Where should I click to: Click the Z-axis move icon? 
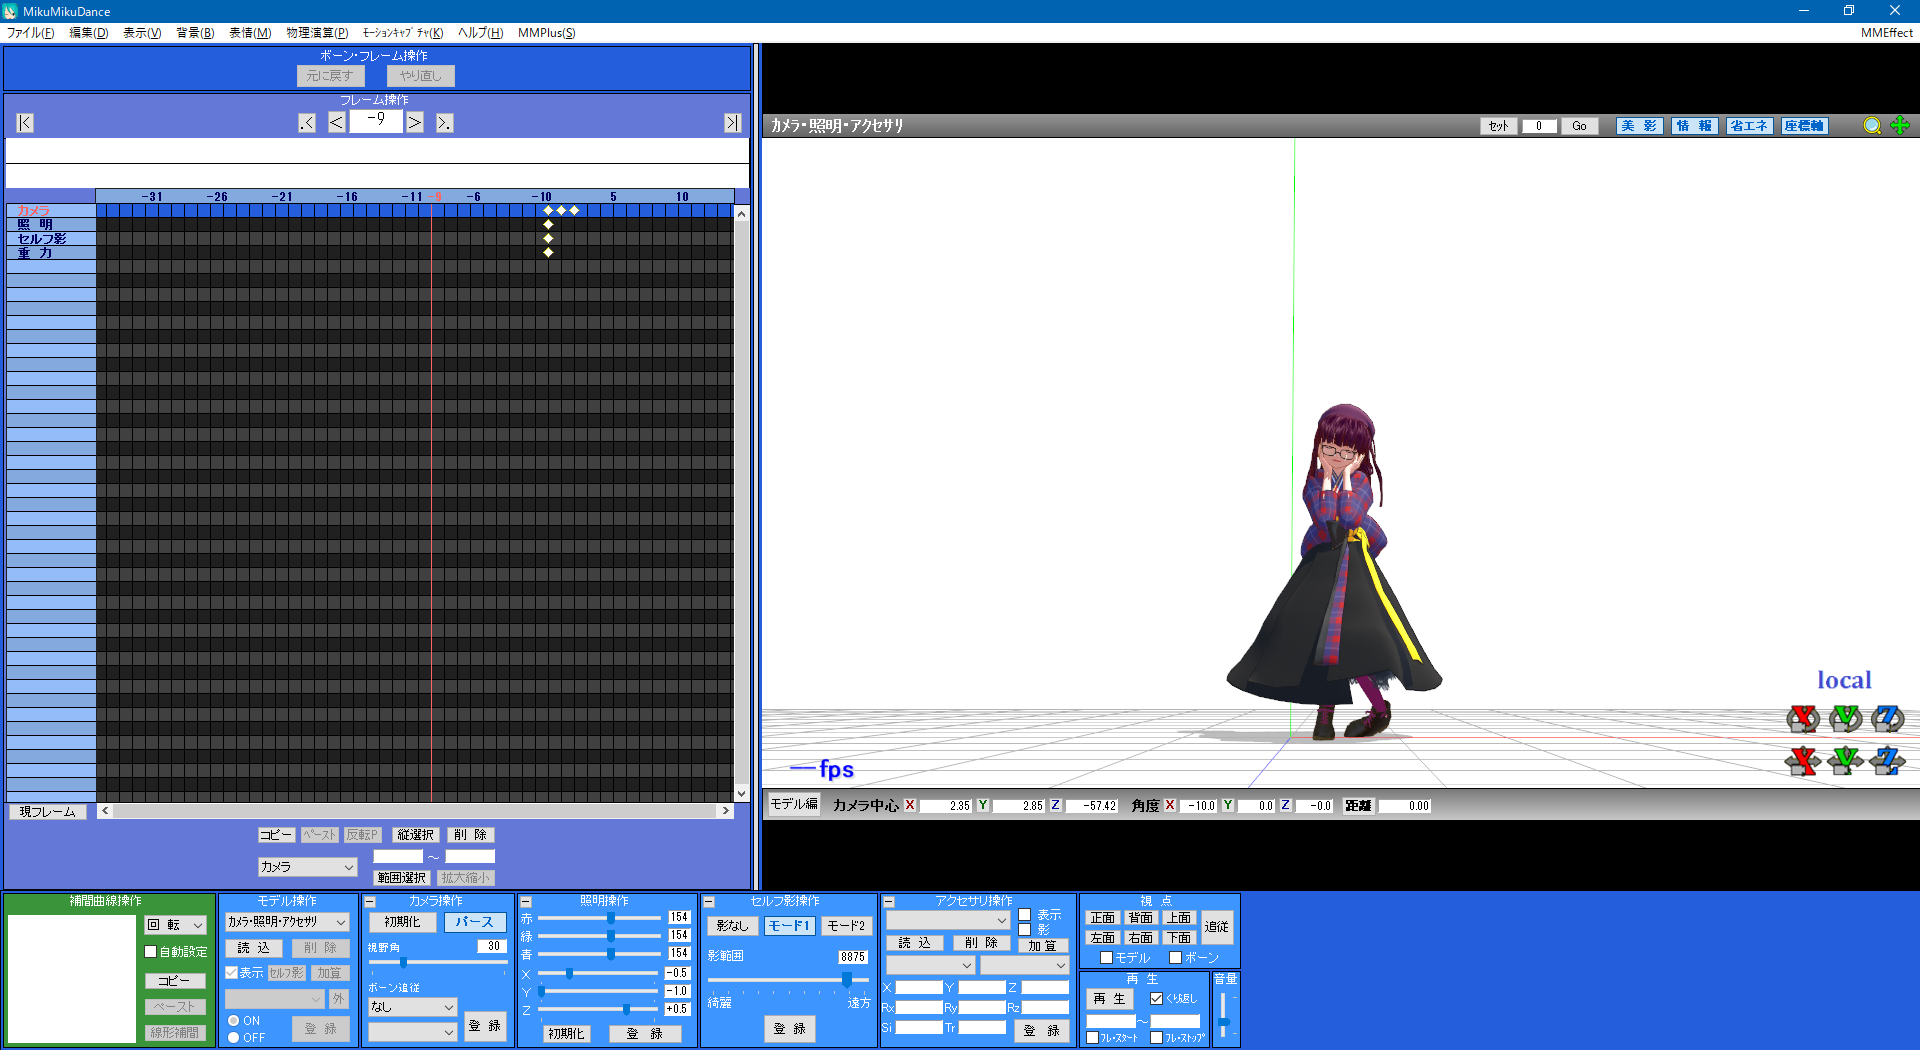1887,761
